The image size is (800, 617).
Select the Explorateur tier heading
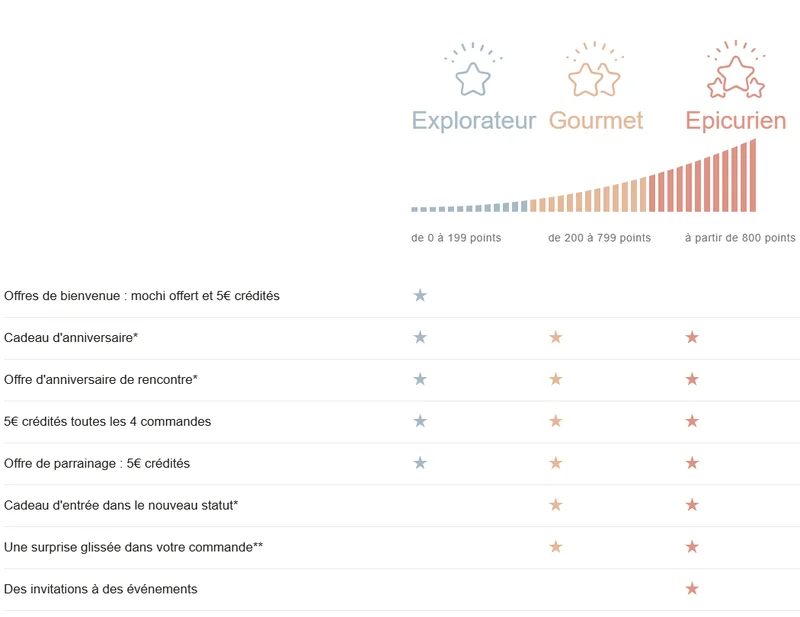tap(473, 121)
